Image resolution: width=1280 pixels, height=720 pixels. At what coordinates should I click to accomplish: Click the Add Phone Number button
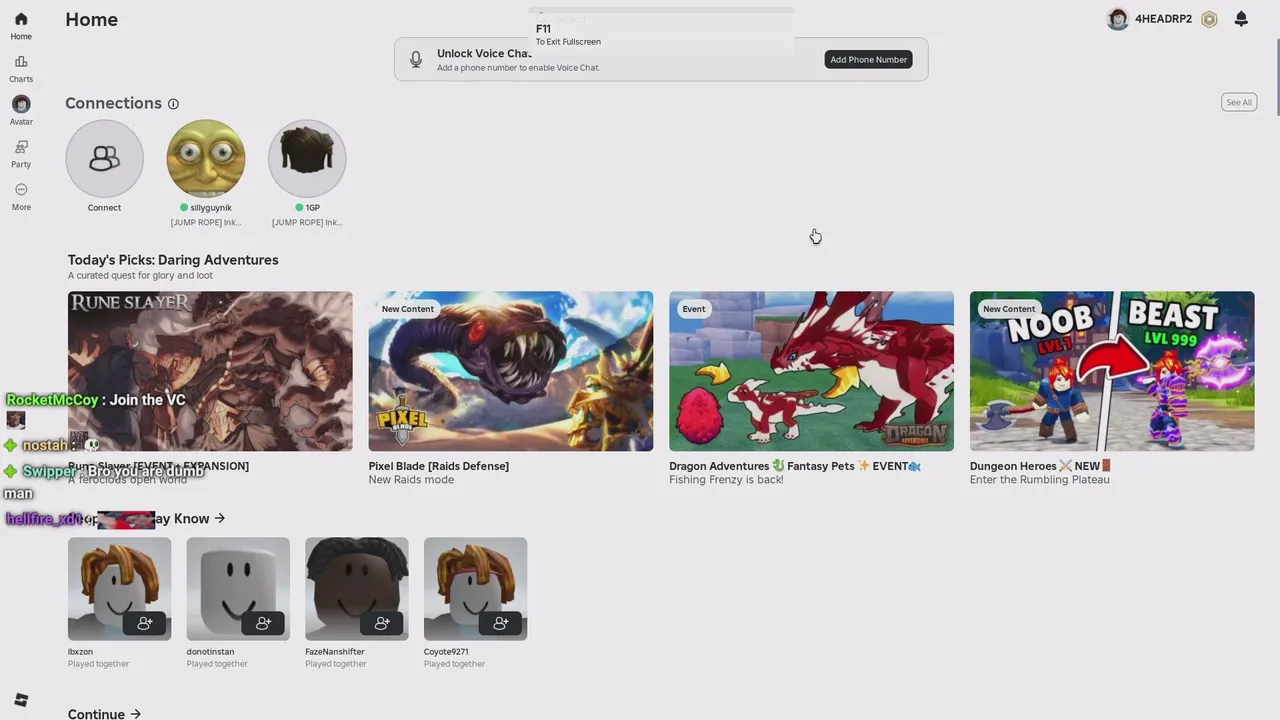pos(868,60)
